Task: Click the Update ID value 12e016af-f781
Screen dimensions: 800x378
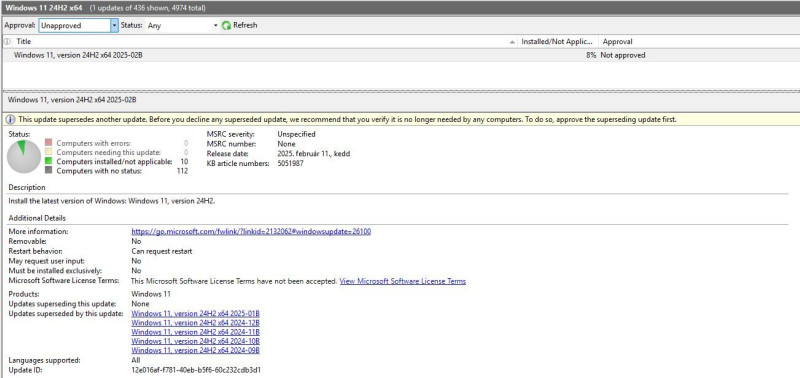Action: [x=196, y=370]
